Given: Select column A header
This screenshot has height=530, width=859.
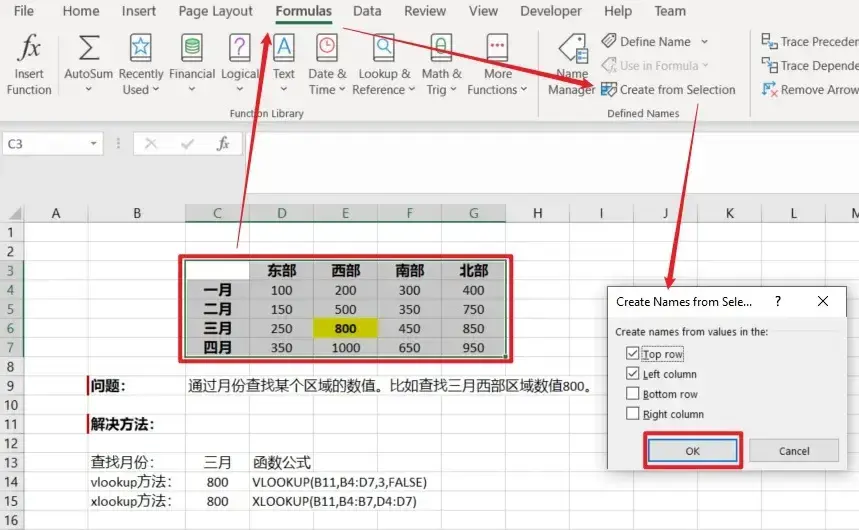Looking at the screenshot, I should [x=55, y=213].
